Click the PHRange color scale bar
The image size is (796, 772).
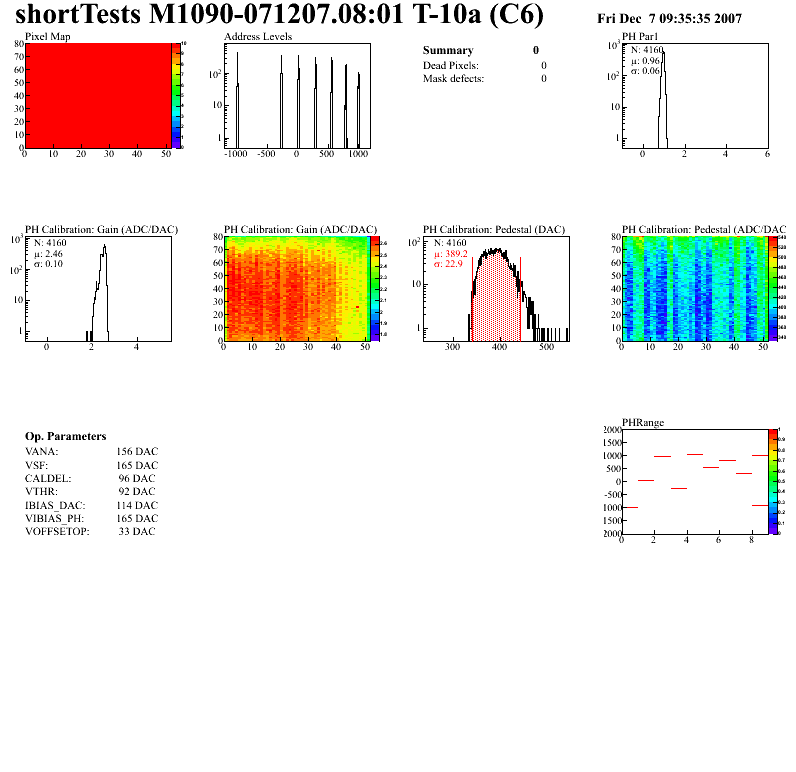click(775, 481)
